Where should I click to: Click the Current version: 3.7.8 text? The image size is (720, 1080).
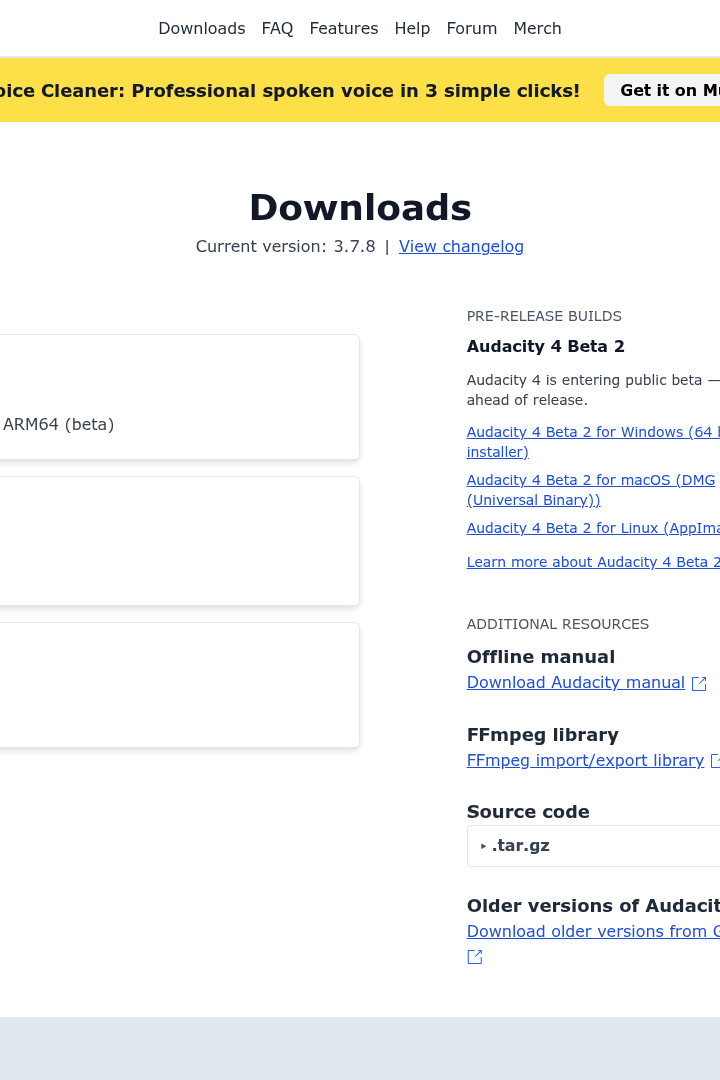(x=285, y=247)
